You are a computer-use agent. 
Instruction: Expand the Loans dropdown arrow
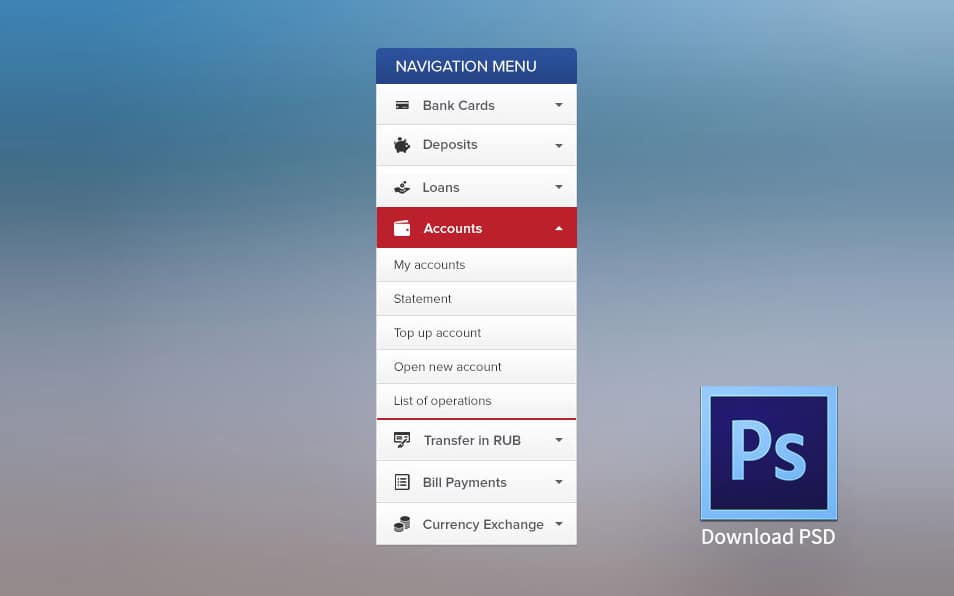559,186
